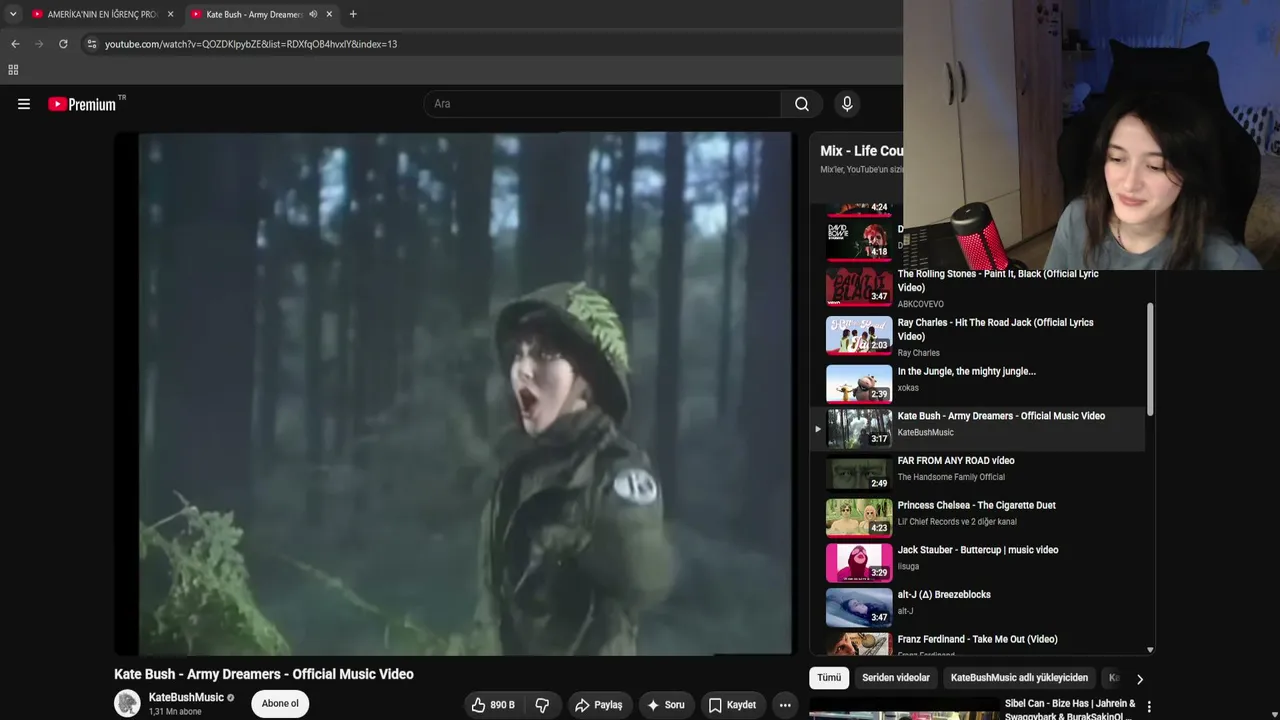The height and width of the screenshot is (720, 1280).
Task: Click the Mix - Life Cou playlist title
Action: 862,151
